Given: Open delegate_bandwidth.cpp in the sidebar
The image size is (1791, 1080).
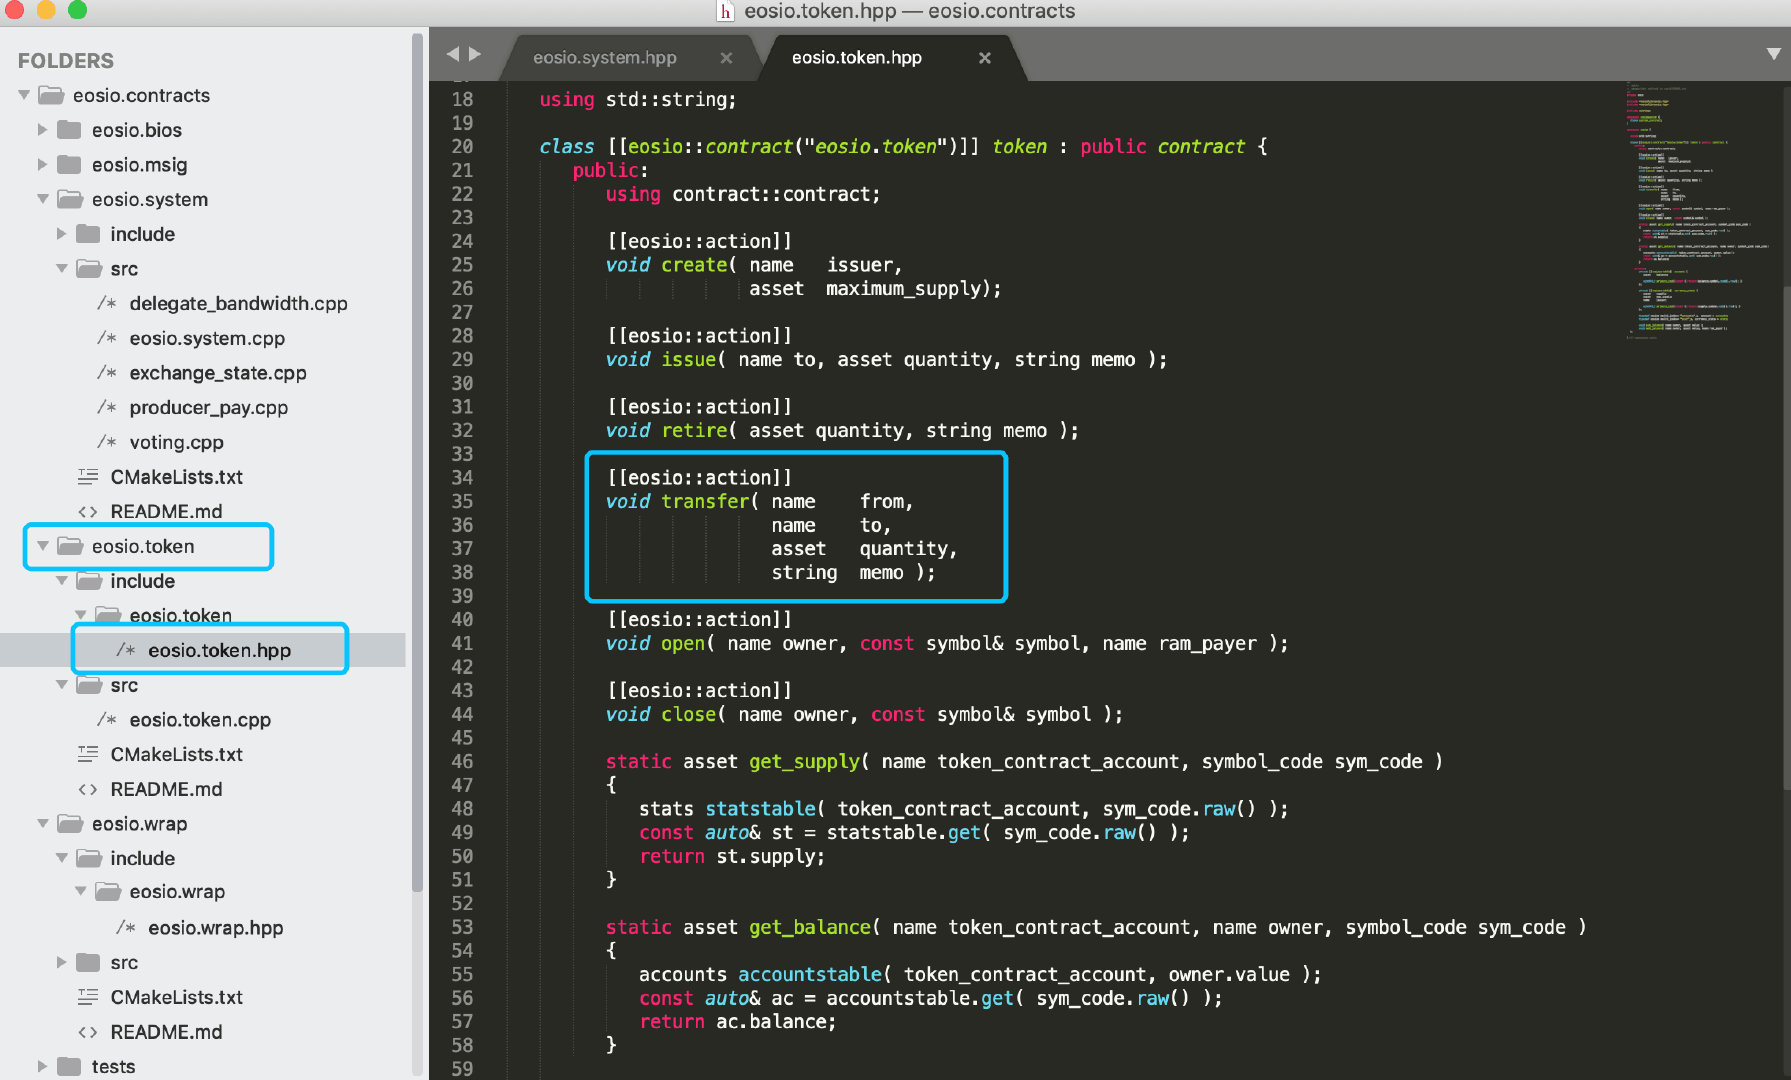Looking at the screenshot, I should [238, 303].
